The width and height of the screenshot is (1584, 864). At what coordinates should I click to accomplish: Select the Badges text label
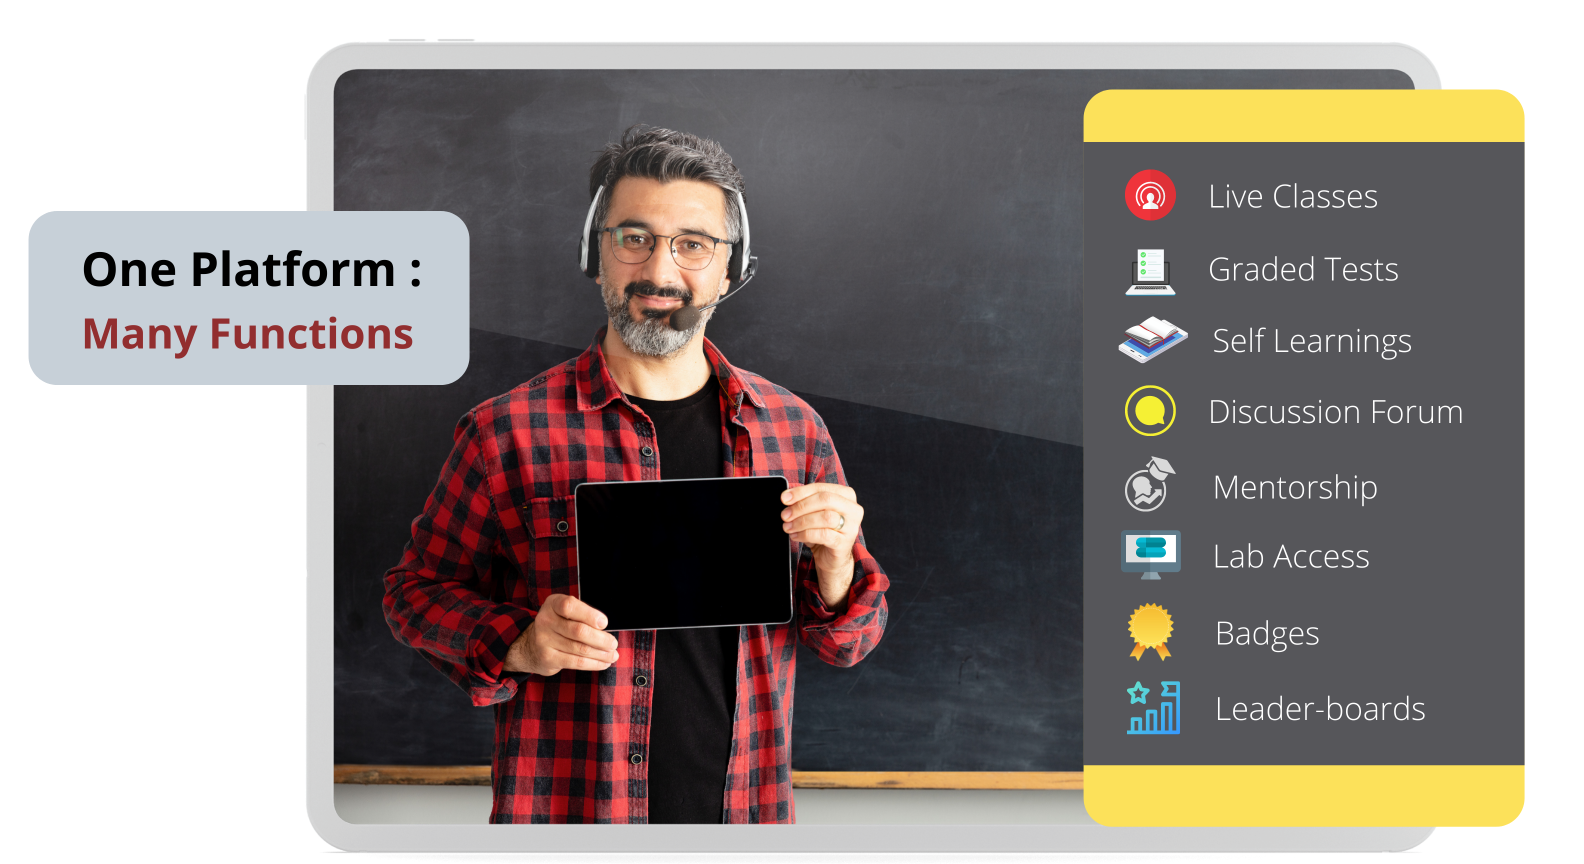point(1267,634)
